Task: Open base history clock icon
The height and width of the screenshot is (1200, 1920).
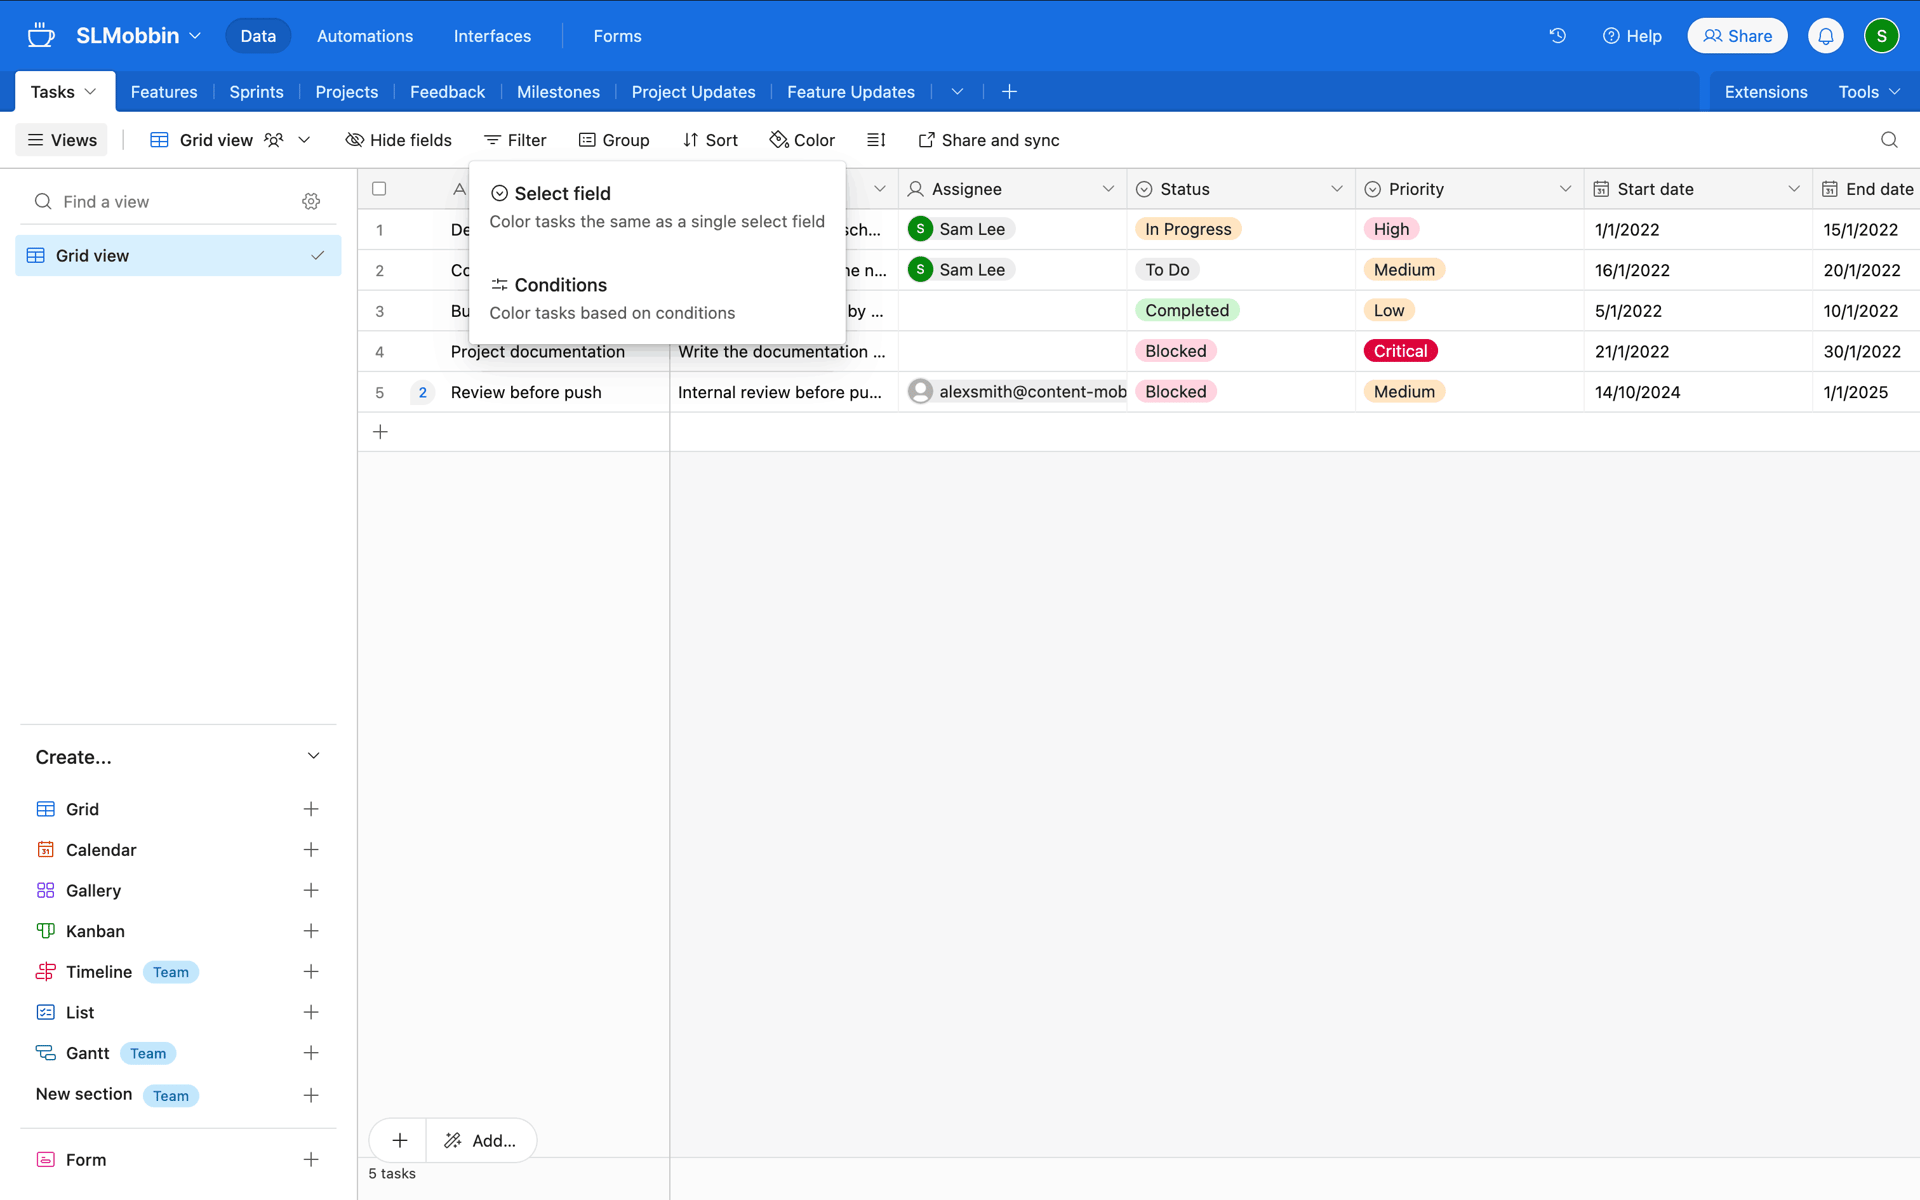Action: click(x=1557, y=36)
